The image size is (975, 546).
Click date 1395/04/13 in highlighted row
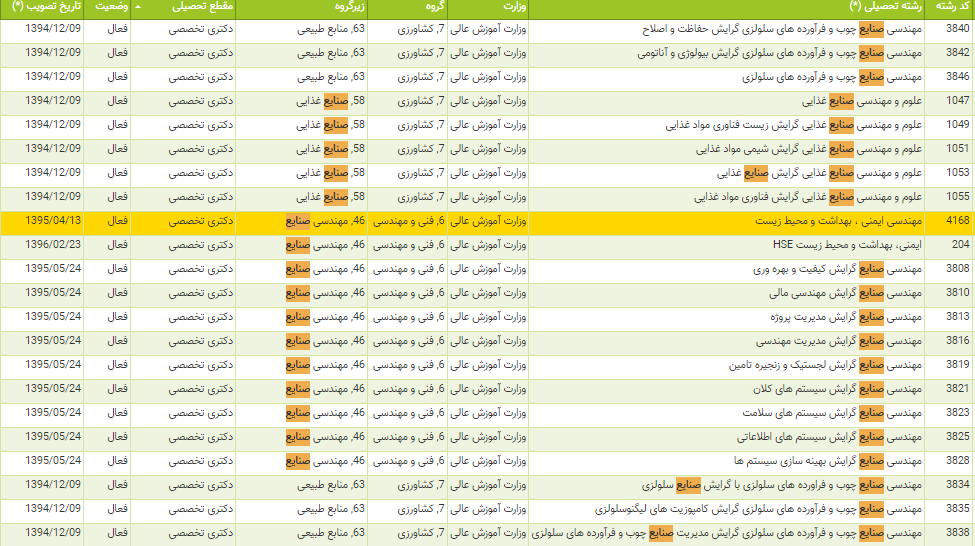[53, 220]
